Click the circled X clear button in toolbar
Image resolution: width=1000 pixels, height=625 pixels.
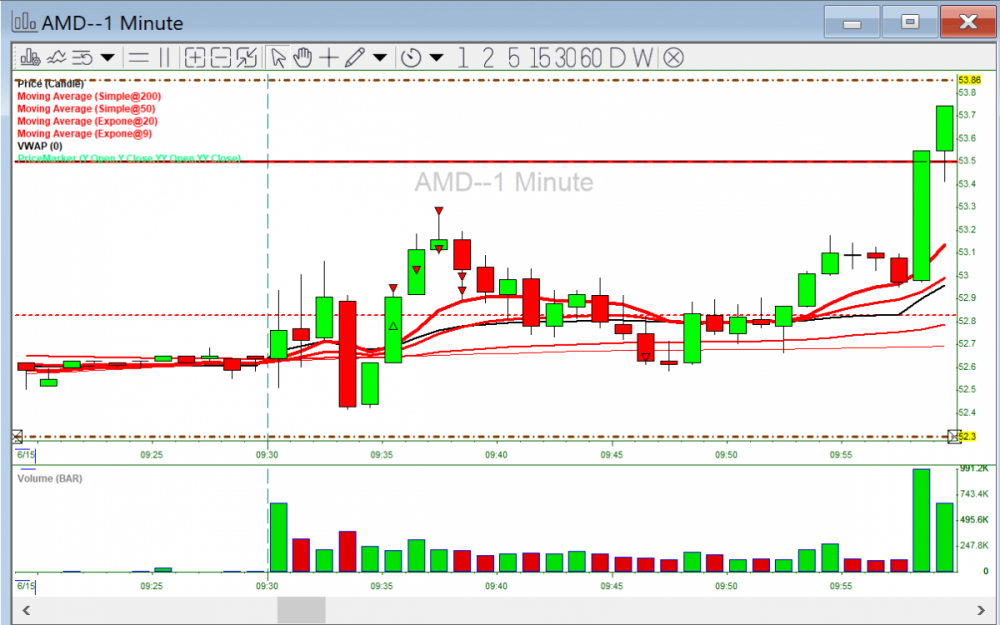pyautogui.click(x=674, y=57)
